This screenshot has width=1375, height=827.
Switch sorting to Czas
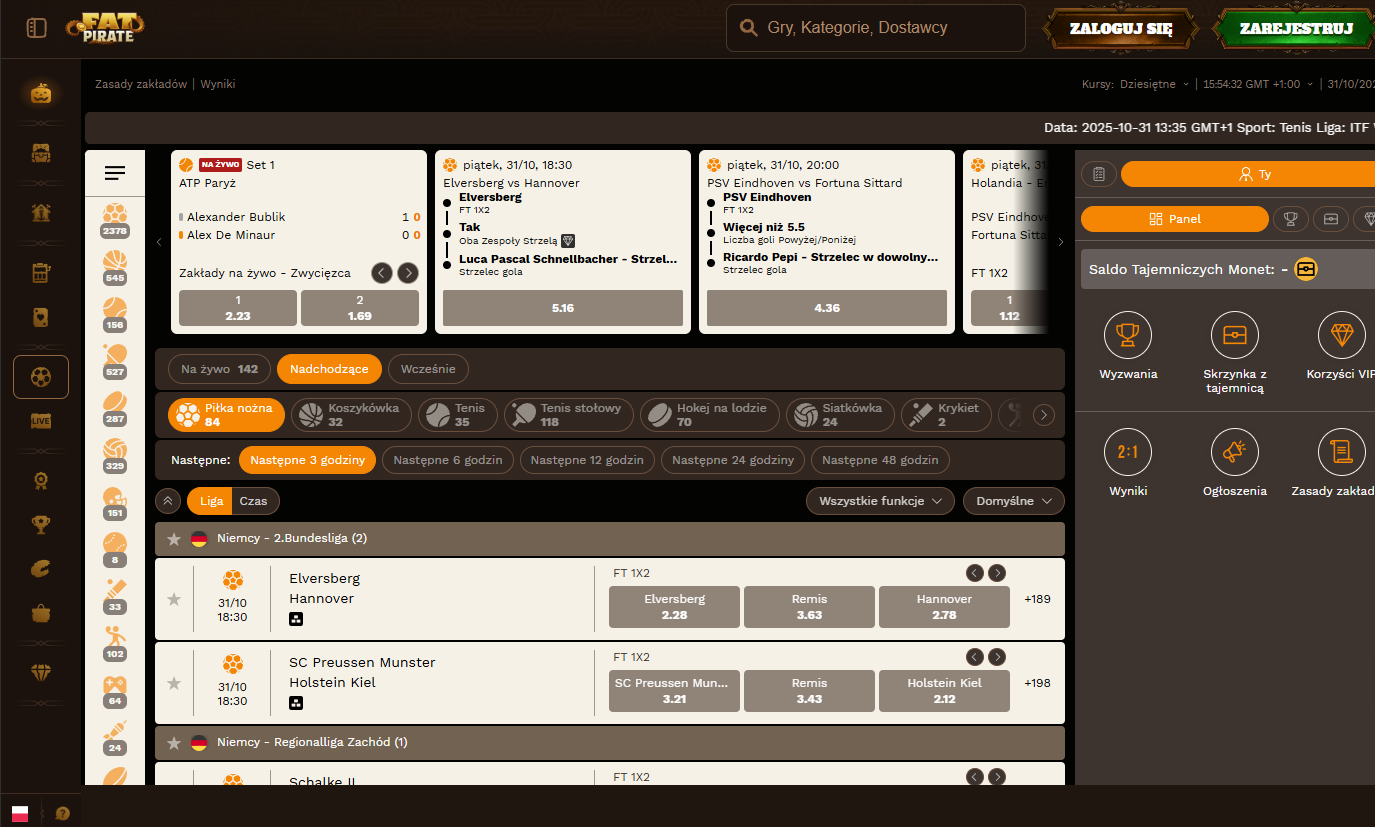point(255,501)
